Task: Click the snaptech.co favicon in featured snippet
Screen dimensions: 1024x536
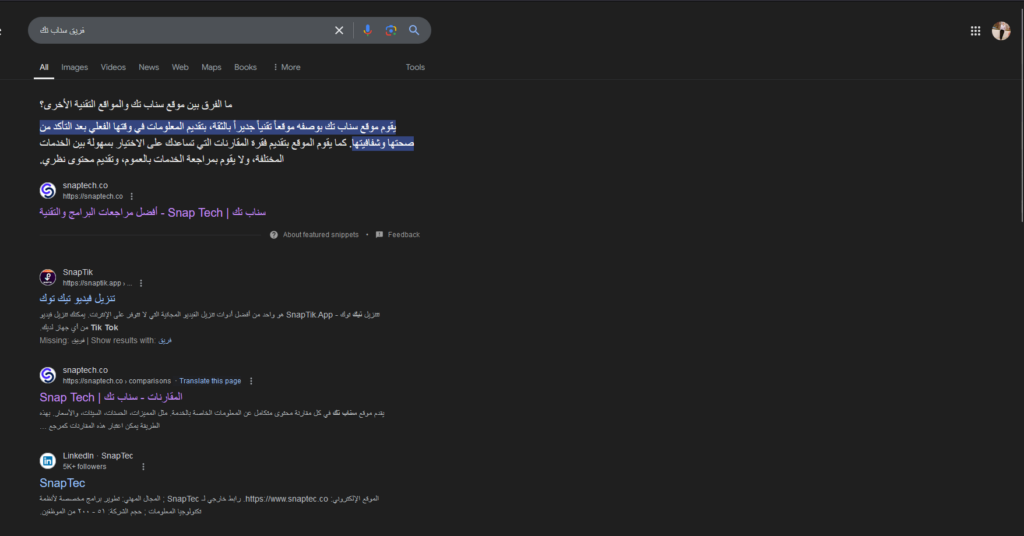Action: pos(48,191)
